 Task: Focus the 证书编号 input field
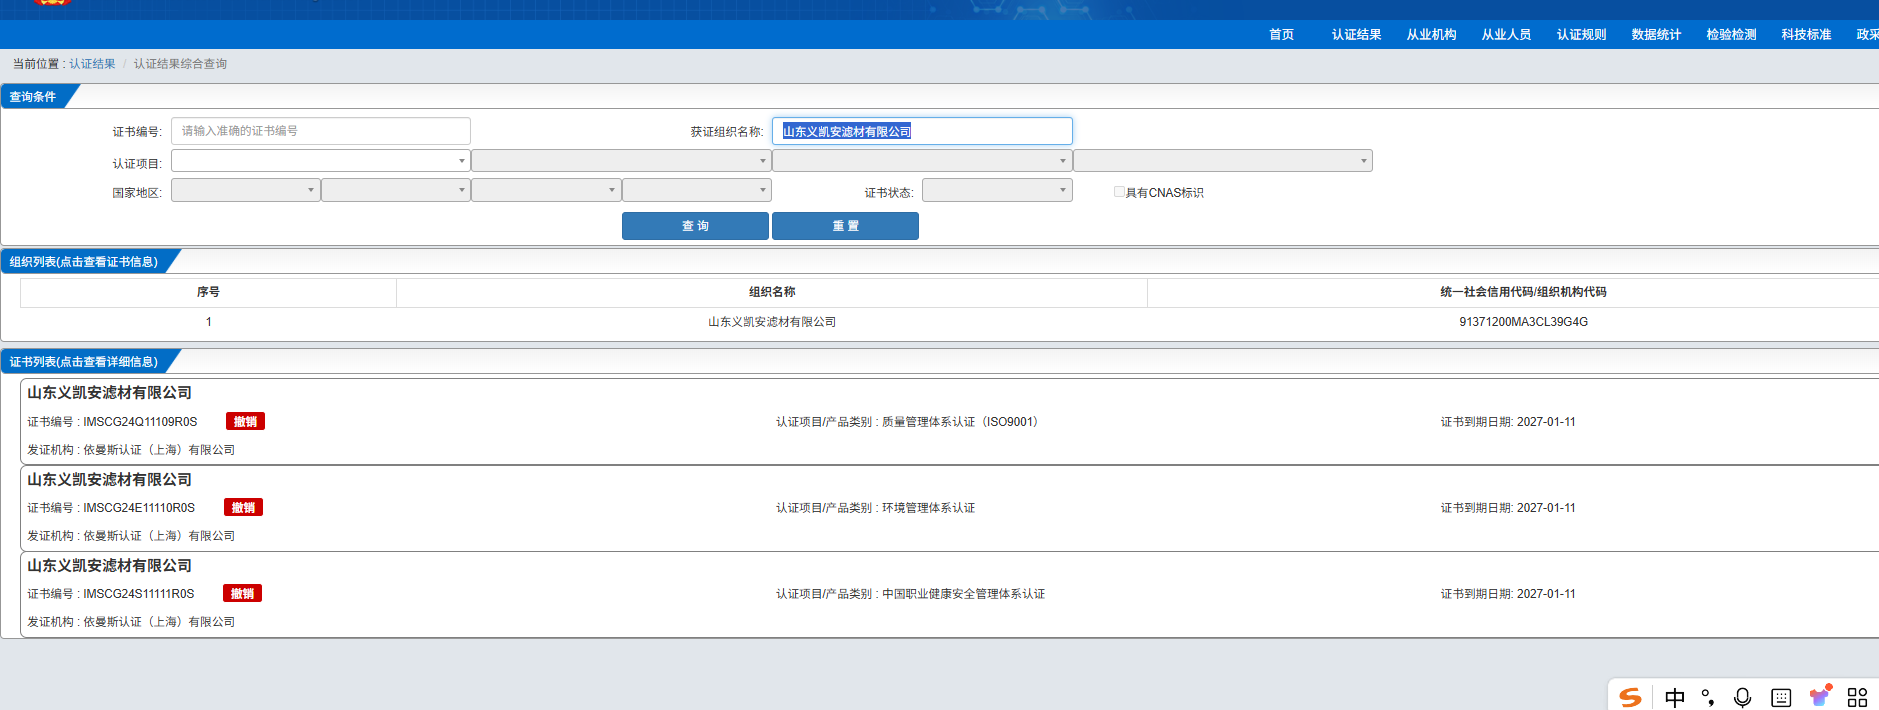[x=321, y=131]
